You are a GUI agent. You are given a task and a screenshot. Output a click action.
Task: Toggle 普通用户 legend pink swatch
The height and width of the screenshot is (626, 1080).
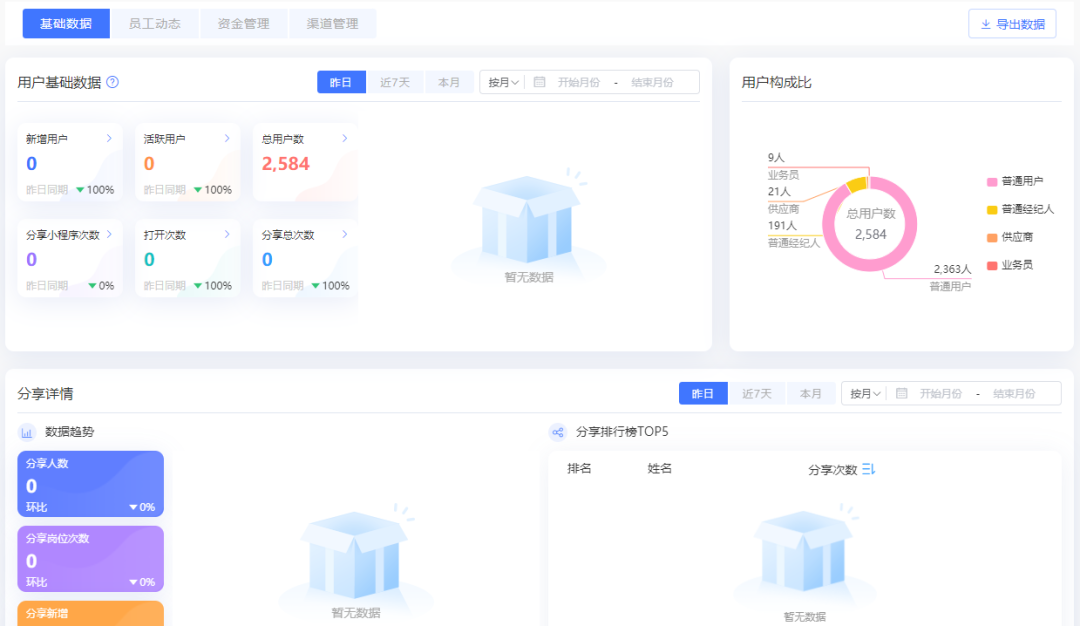(992, 182)
